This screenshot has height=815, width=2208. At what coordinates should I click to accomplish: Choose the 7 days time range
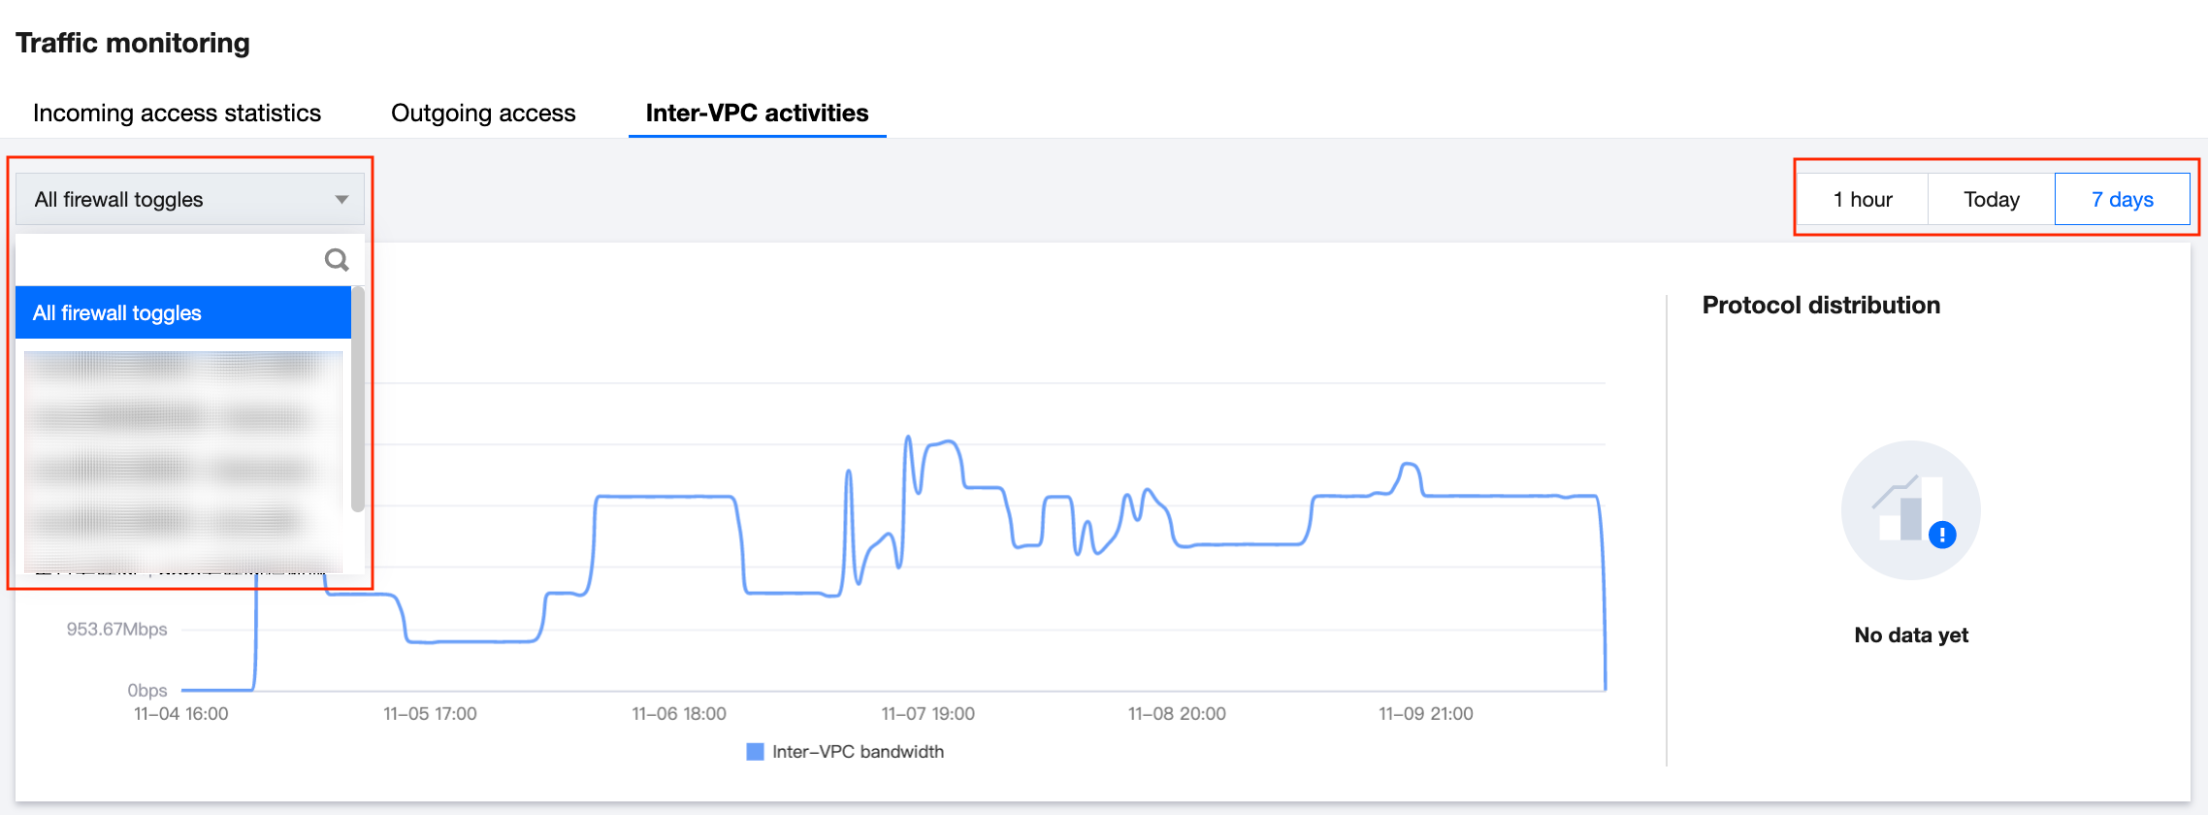pos(2122,200)
